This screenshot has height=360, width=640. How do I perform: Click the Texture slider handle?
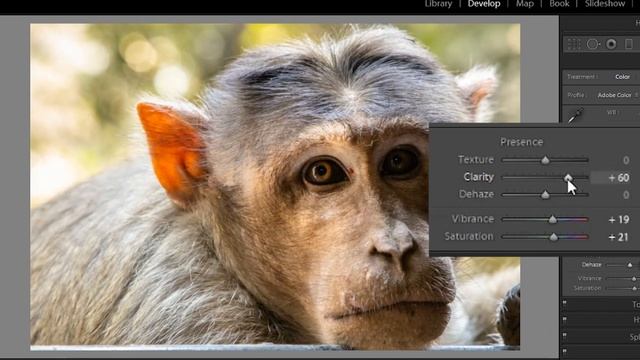pyautogui.click(x=545, y=160)
